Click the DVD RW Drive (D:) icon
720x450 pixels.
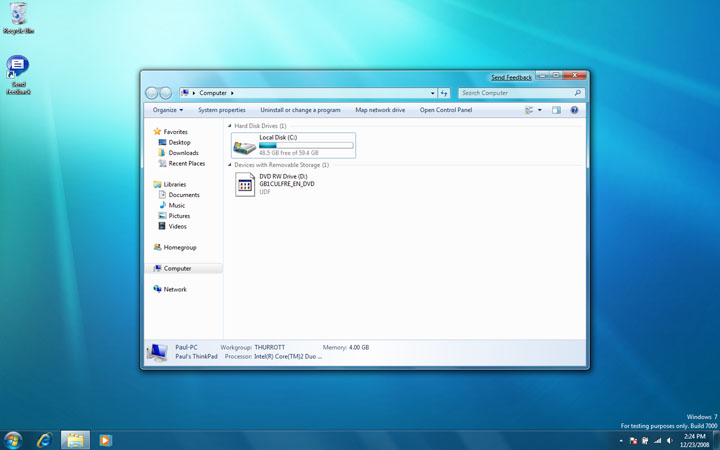click(245, 185)
